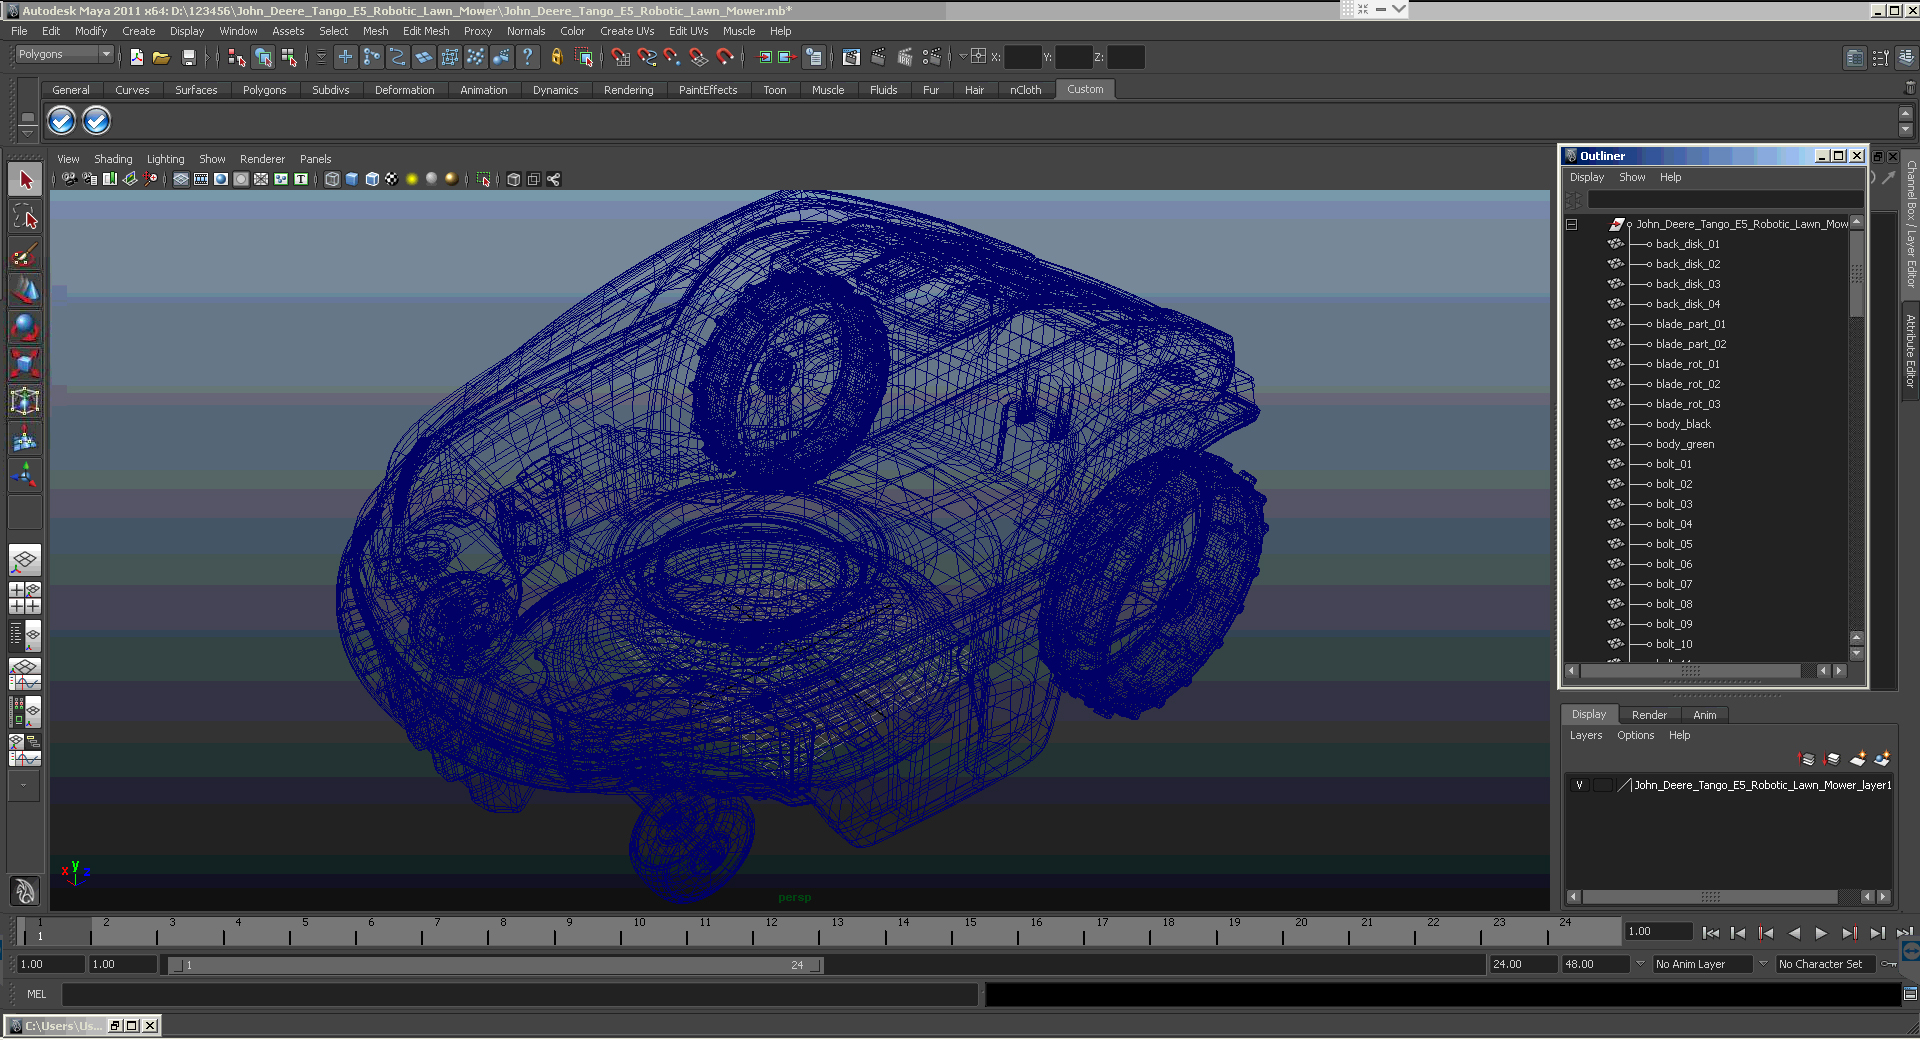Toggle textured display checker icon
Screen dimensions: 1920x1040
pyautogui.click(x=392, y=180)
